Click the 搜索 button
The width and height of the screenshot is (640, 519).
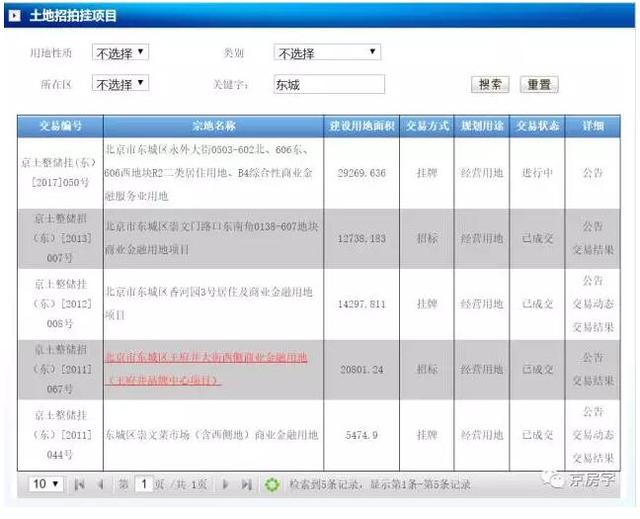(x=490, y=84)
